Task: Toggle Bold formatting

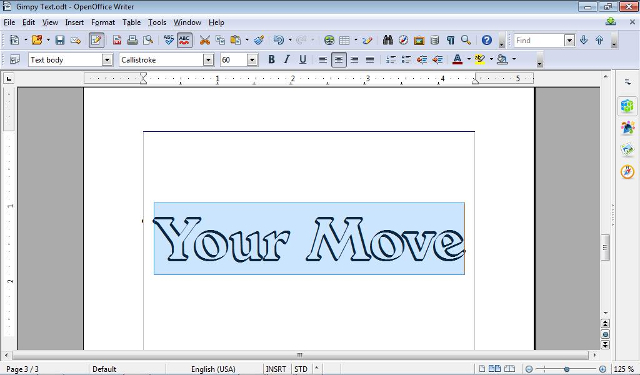Action: point(271,60)
